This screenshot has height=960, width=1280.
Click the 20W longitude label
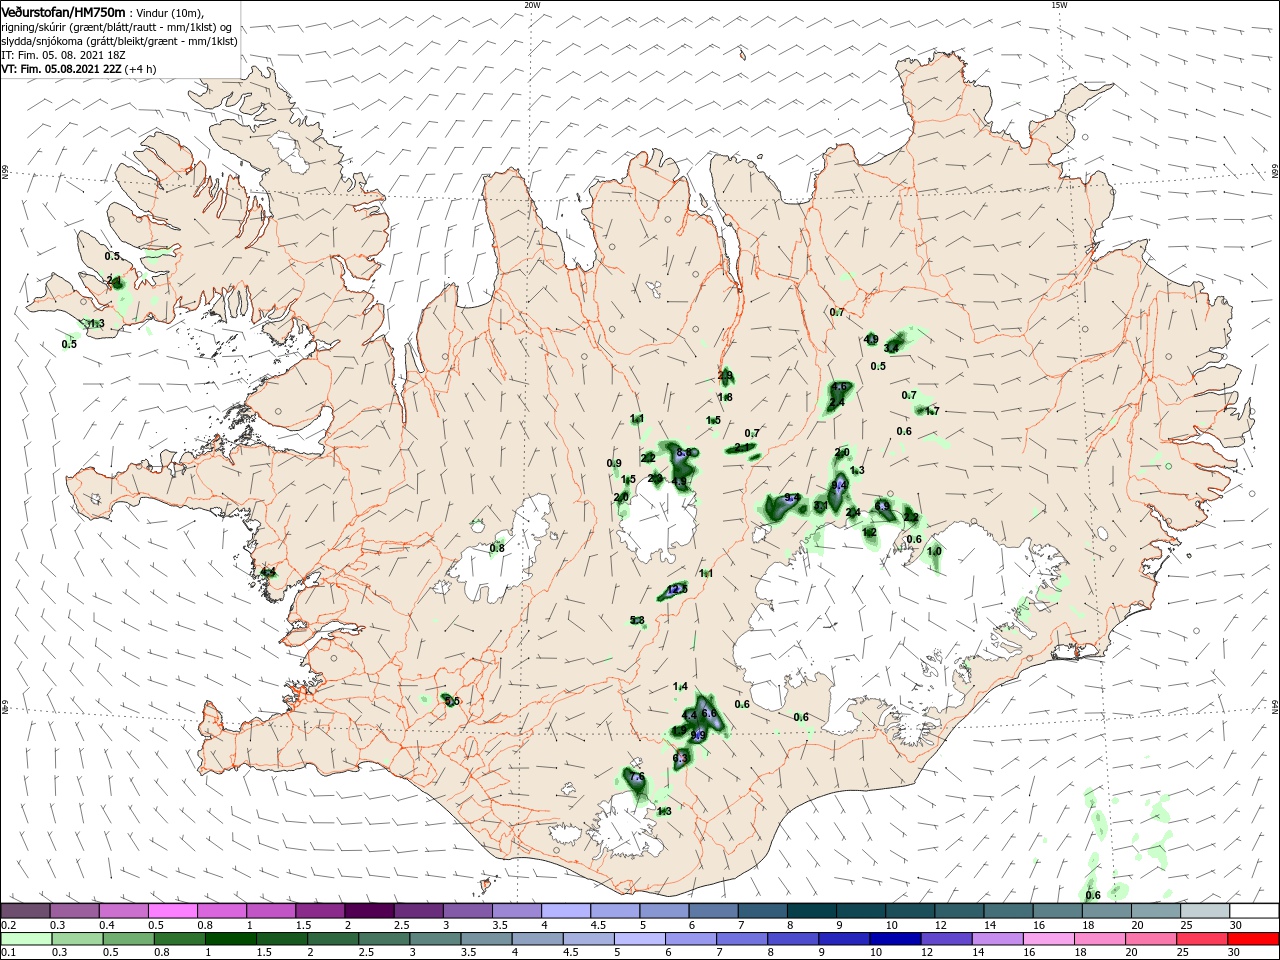pos(532,5)
